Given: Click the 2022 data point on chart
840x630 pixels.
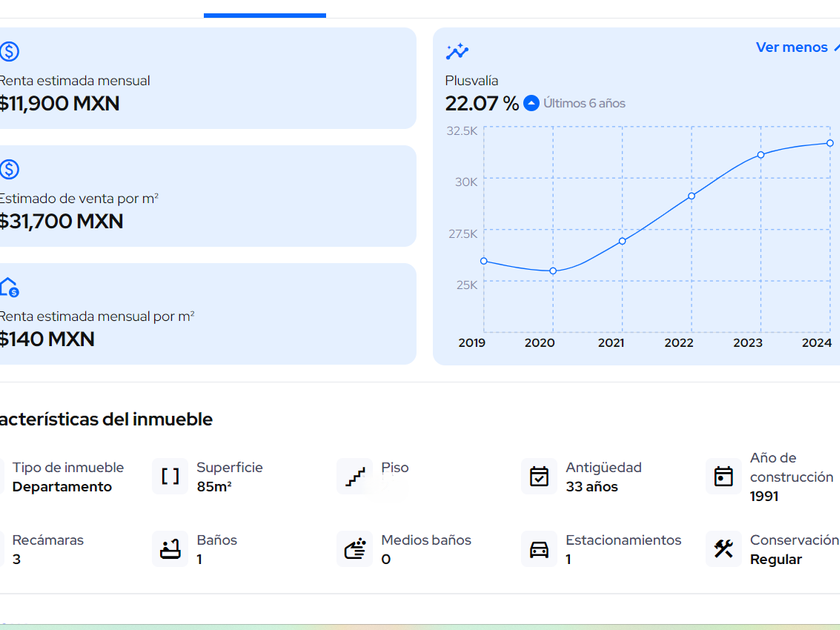Looking at the screenshot, I should tap(691, 196).
